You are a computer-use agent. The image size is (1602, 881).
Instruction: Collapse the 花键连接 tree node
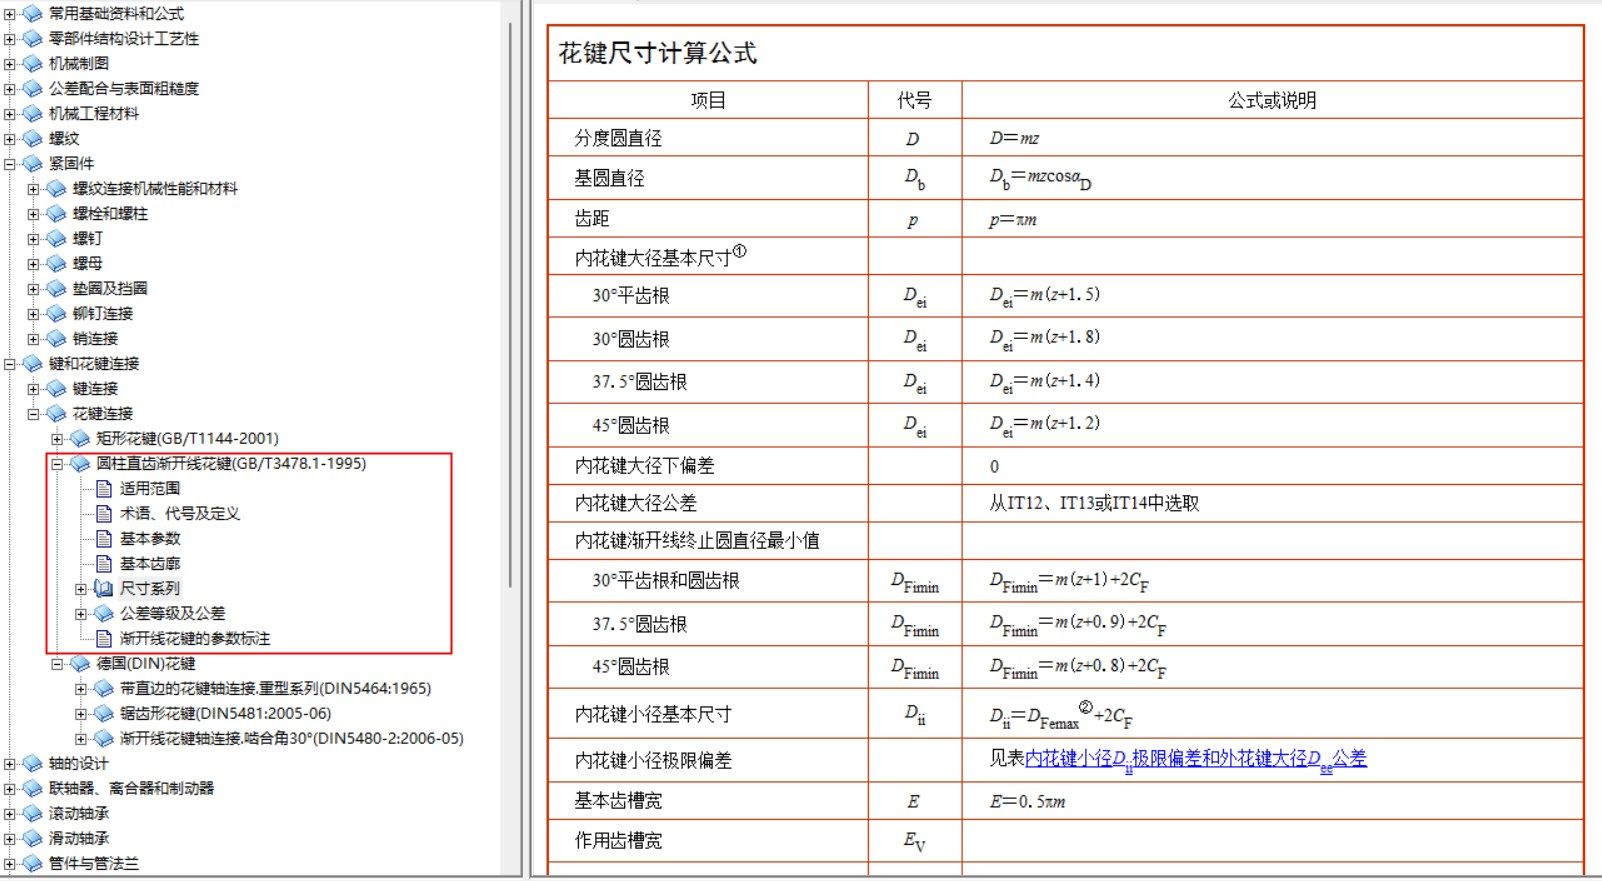tap(34, 414)
